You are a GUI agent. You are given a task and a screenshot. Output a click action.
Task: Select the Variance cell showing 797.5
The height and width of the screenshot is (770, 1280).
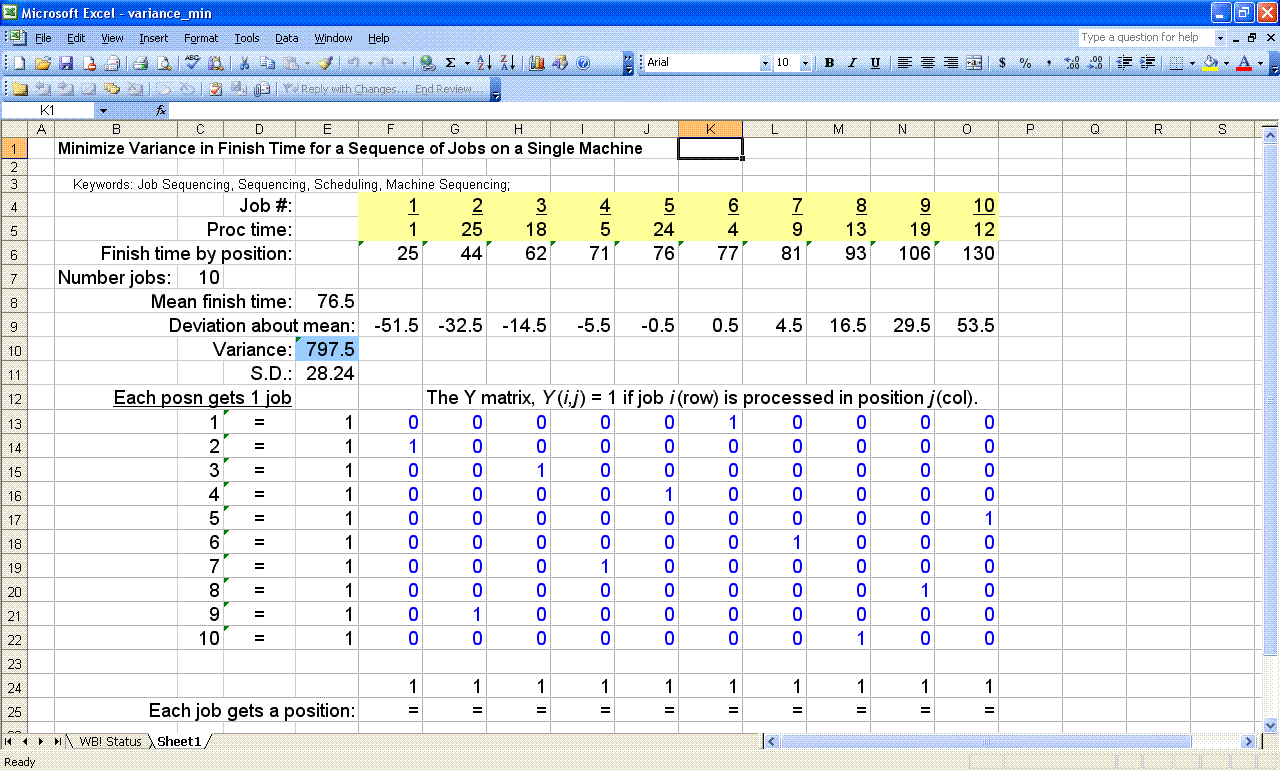[x=327, y=349]
